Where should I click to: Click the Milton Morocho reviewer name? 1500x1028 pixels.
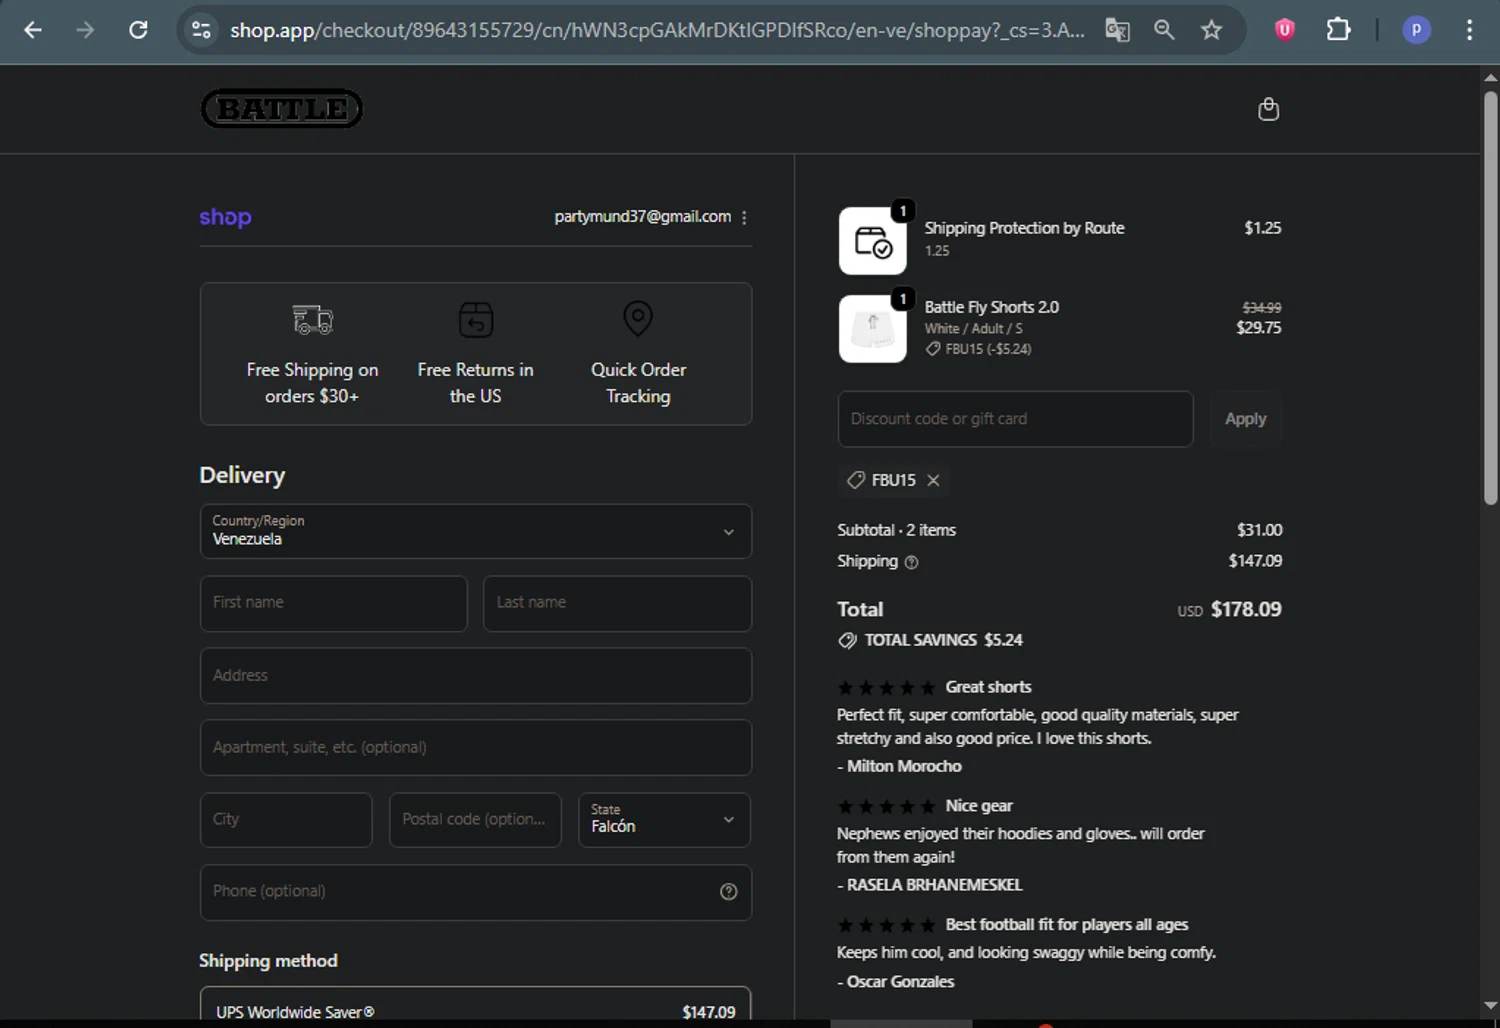pos(904,766)
